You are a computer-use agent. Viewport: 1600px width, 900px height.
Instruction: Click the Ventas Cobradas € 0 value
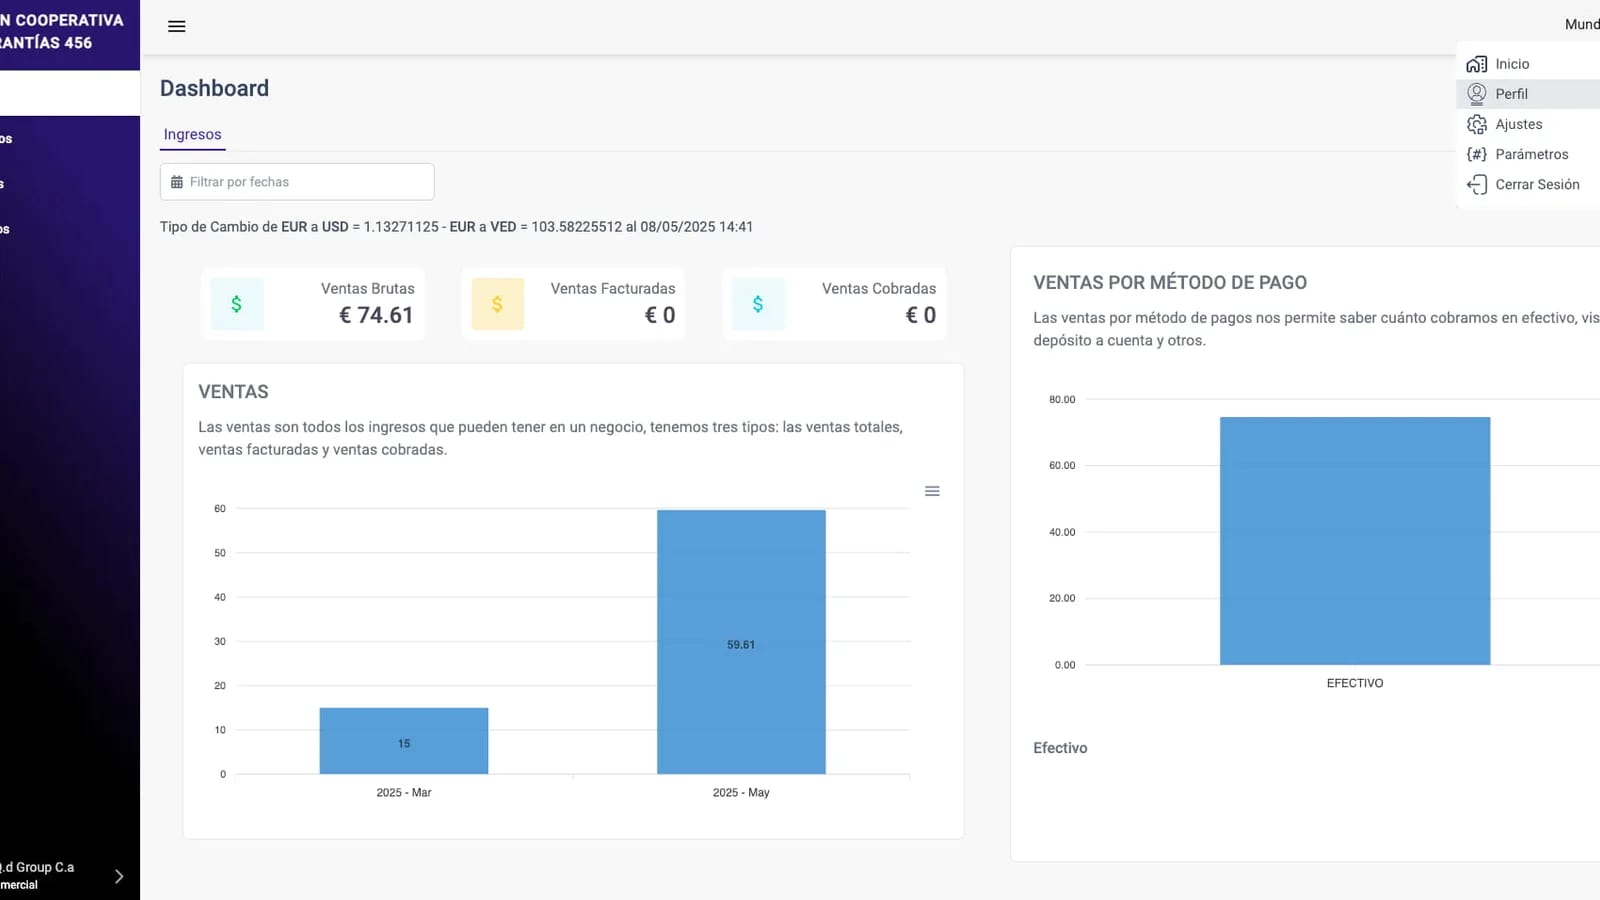coord(921,315)
